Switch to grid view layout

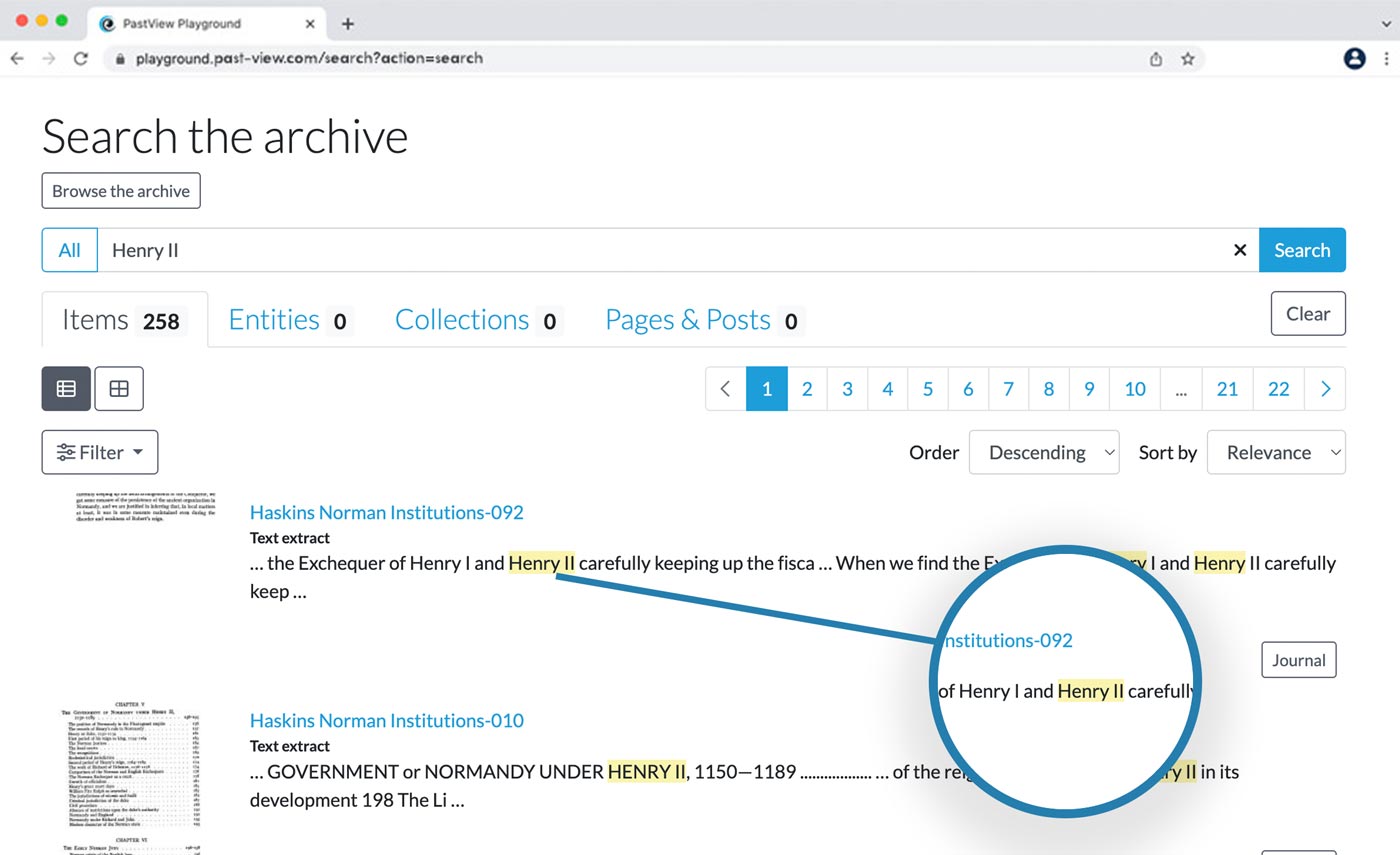(x=119, y=389)
